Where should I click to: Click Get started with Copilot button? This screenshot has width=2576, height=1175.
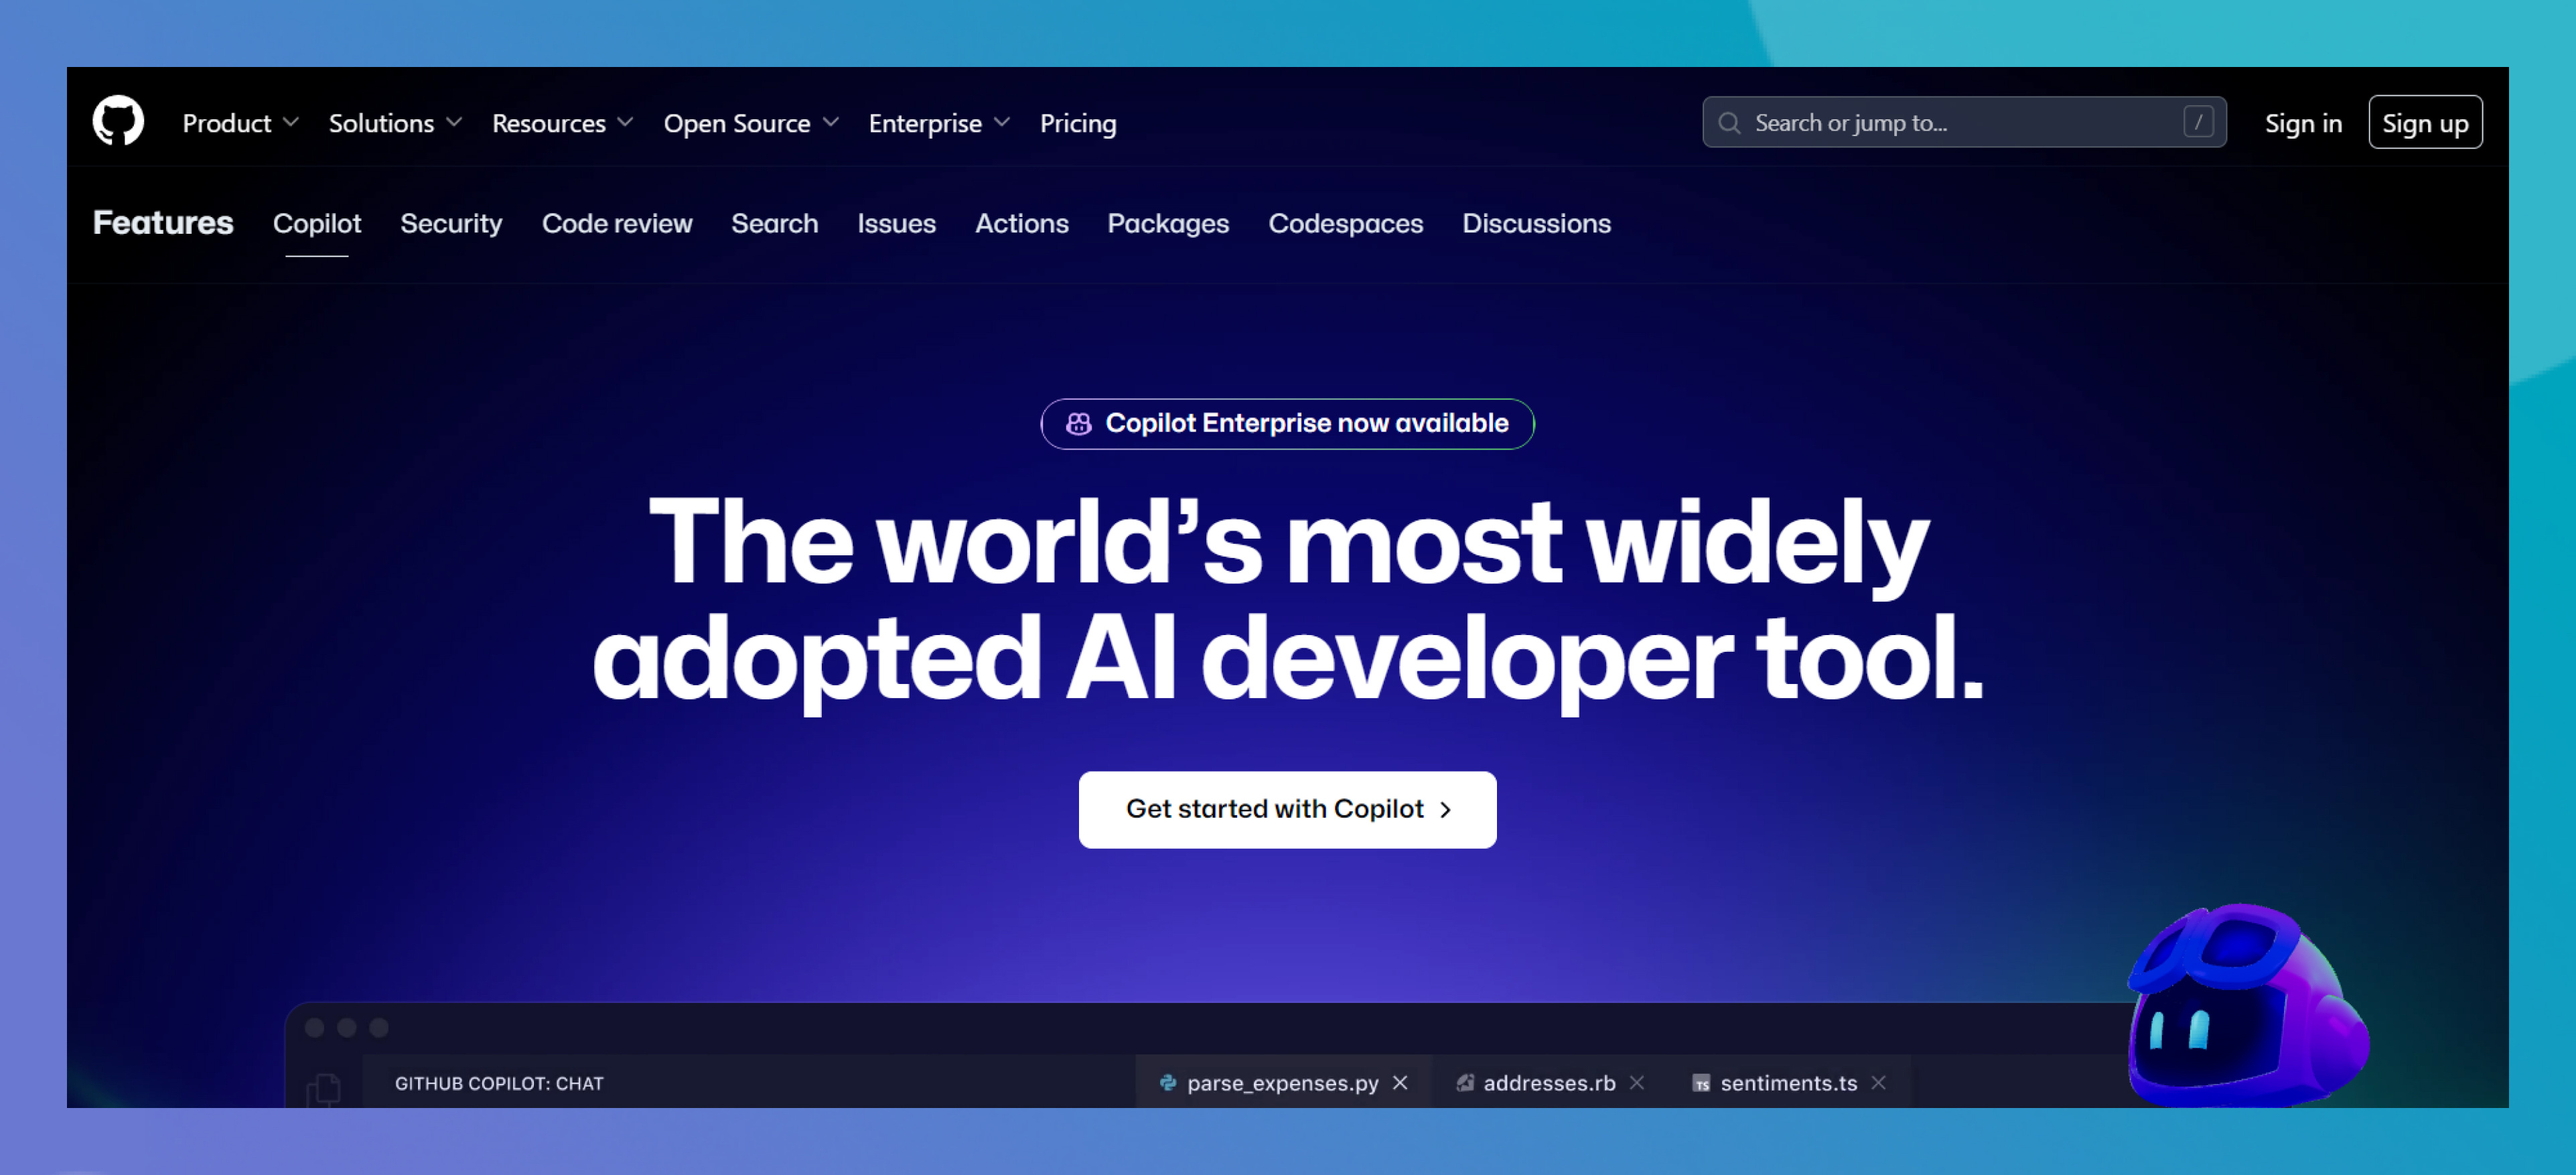[1288, 807]
